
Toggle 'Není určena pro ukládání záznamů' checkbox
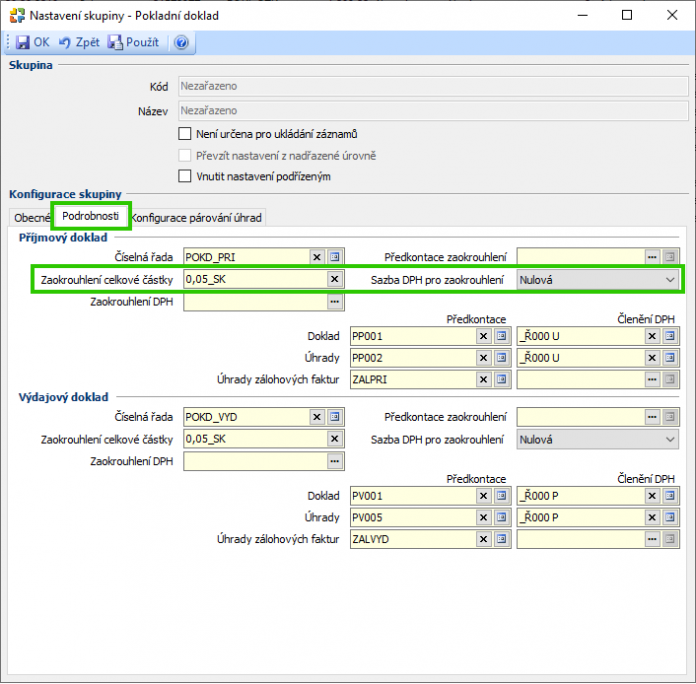tap(185, 134)
